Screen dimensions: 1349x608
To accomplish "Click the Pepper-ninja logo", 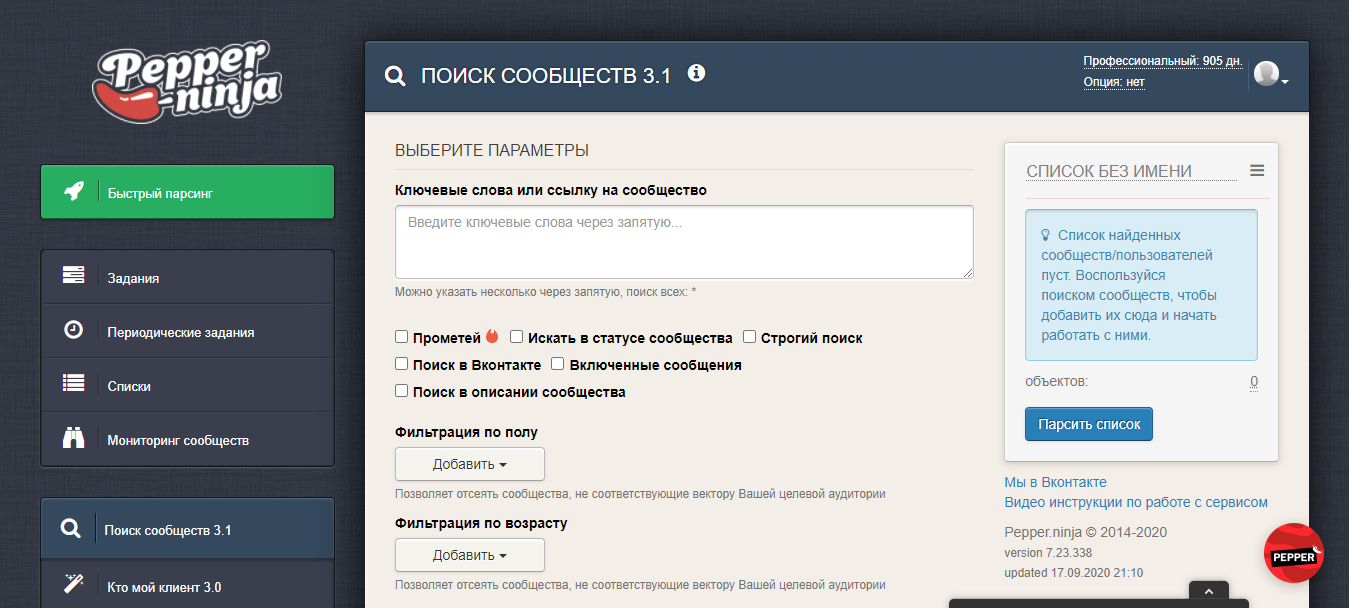I will pyautogui.click(x=188, y=81).
